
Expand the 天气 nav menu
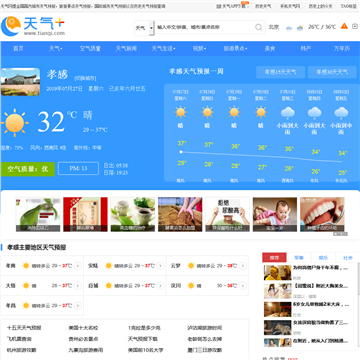[56, 49]
